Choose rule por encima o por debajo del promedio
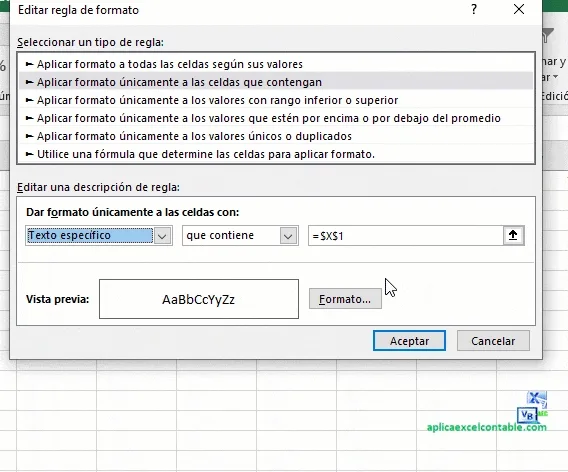 pyautogui.click(x=276, y=118)
